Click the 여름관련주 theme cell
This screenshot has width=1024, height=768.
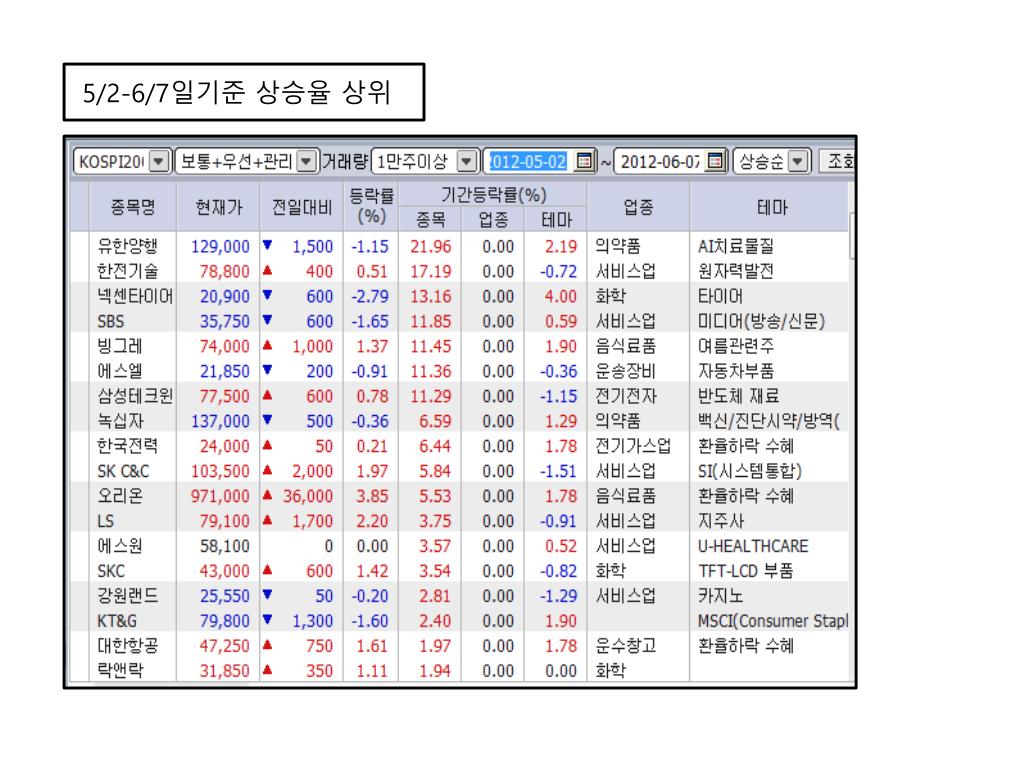pos(735,346)
